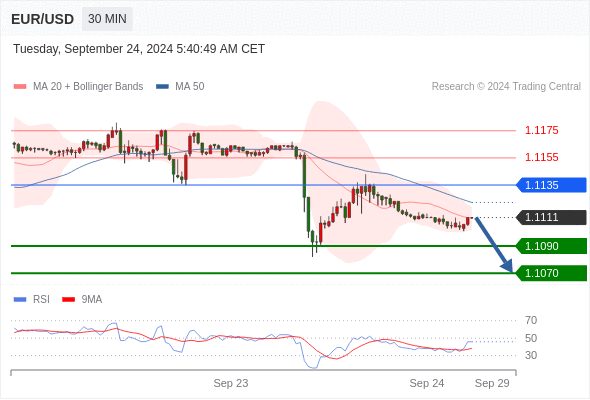Click the 1.1155 resistance level label
This screenshot has width=590, height=400.
click(x=541, y=157)
